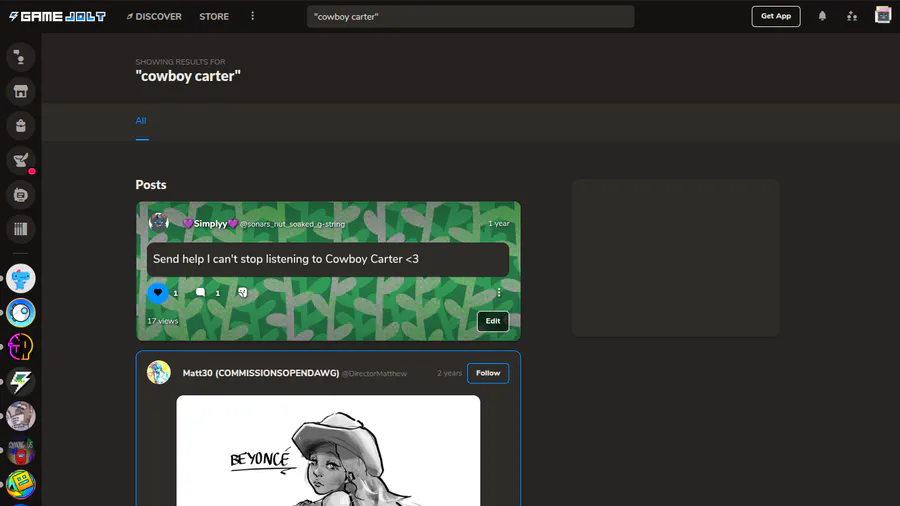Open the Geometry Dash community icon
The width and height of the screenshot is (900, 506).
click(x=21, y=485)
